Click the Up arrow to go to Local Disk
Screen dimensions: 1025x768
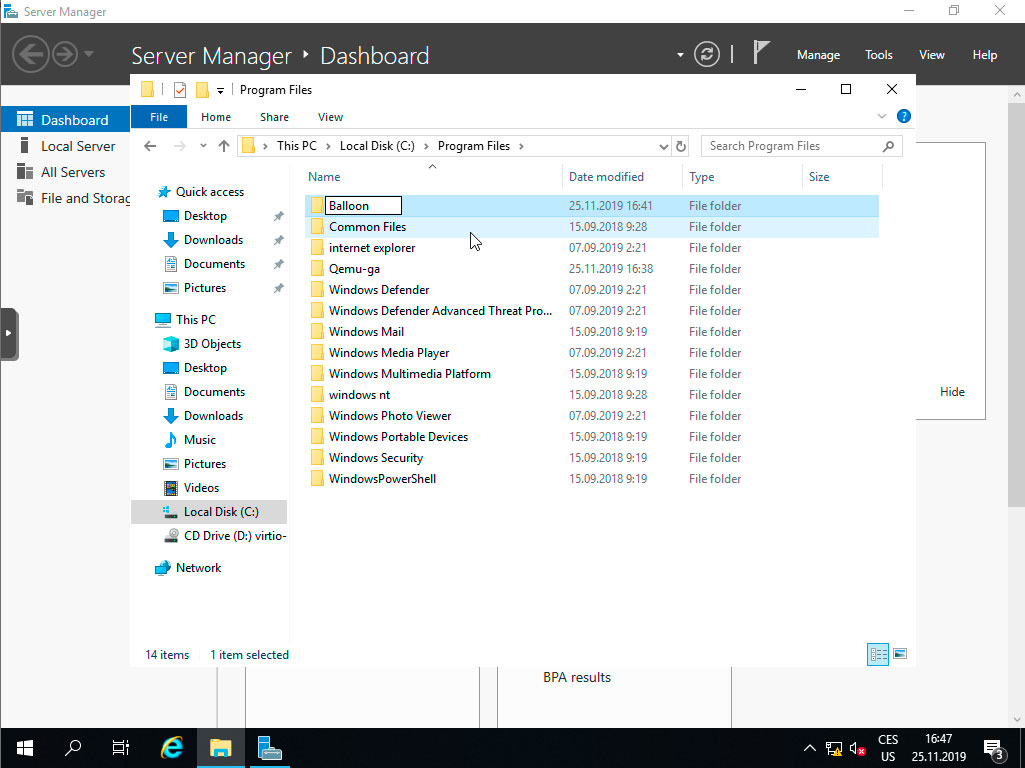click(223, 146)
